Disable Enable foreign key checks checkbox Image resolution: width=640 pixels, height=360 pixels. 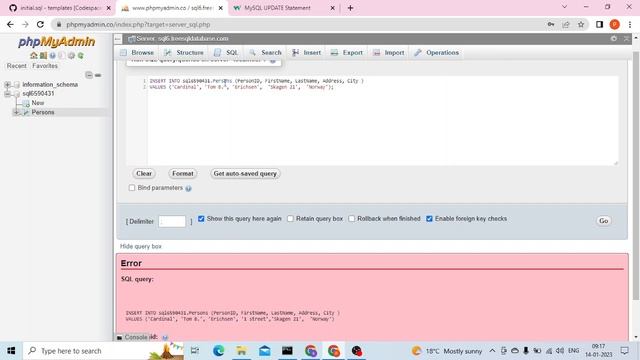click(429, 219)
